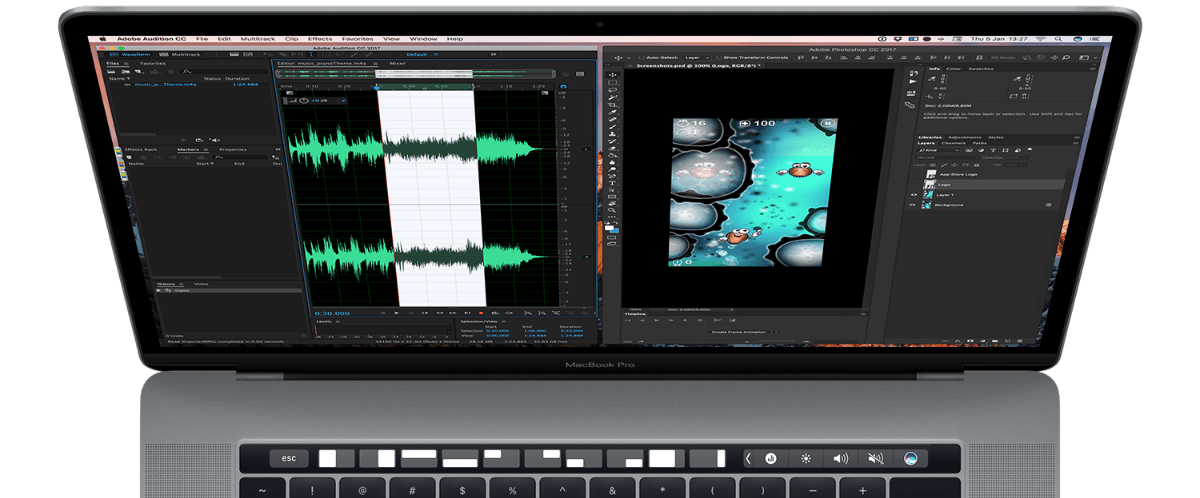Screen dimensions: 1200x498
Task: Hide the Background layer using its eye icon
Action: pyautogui.click(x=914, y=204)
